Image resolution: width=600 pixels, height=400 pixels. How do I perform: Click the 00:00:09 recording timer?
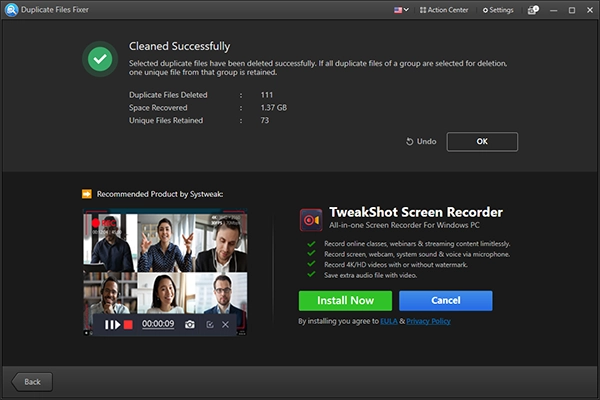(x=158, y=324)
